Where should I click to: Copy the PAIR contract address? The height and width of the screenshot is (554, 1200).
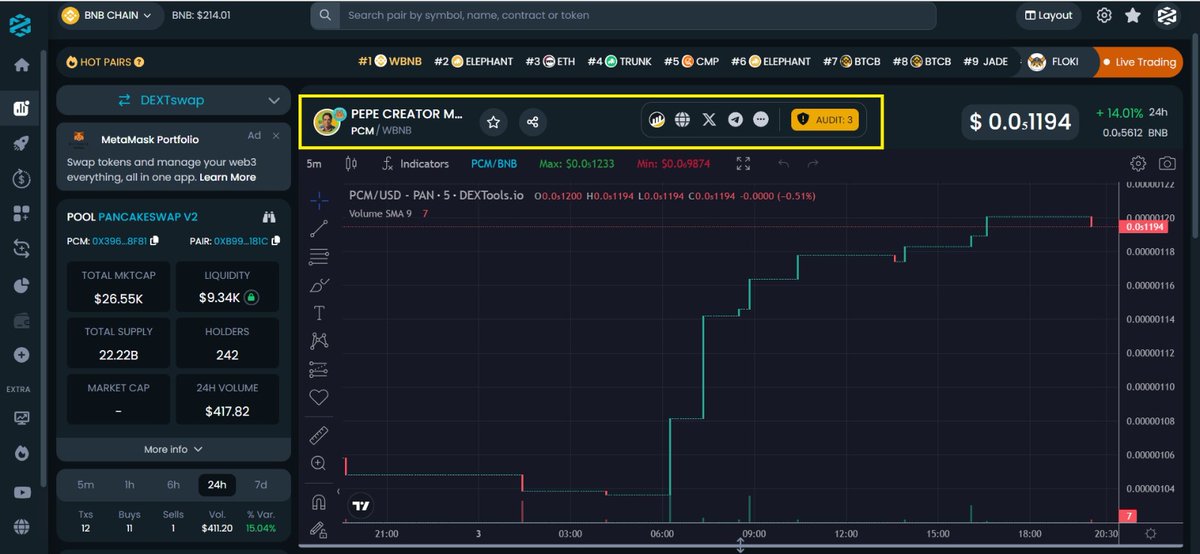click(x=276, y=241)
